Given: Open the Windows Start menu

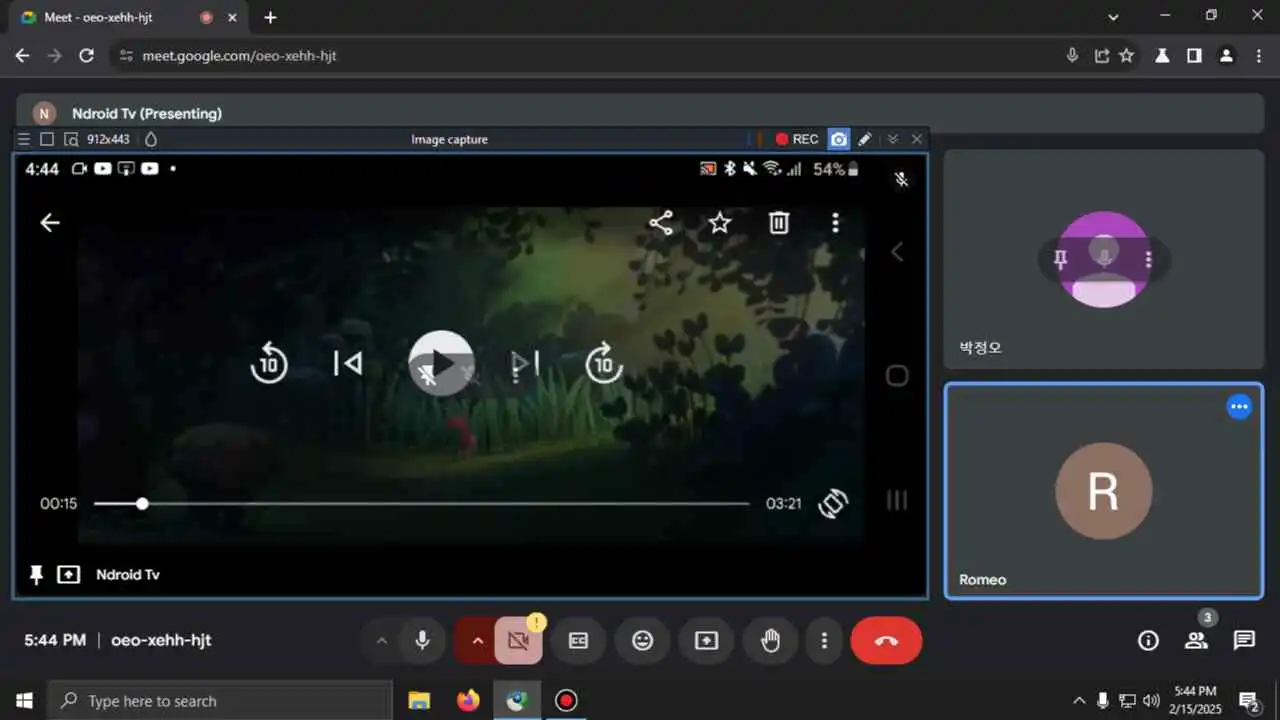Looking at the screenshot, I should pyautogui.click(x=24, y=700).
